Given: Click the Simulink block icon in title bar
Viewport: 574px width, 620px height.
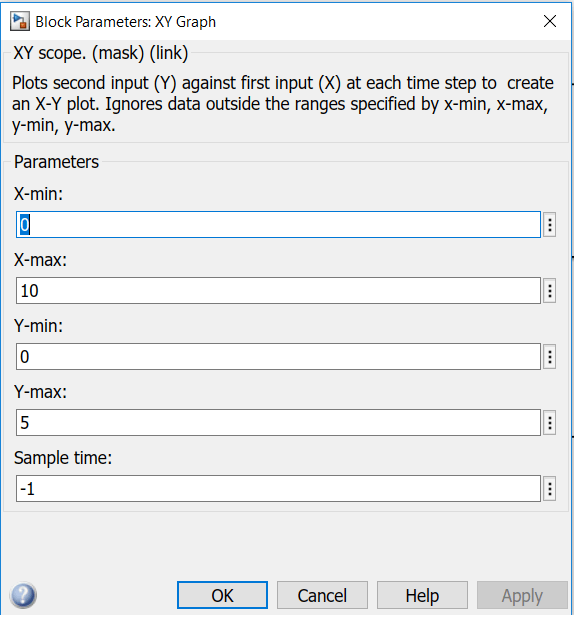Looking at the screenshot, I should (x=20, y=21).
